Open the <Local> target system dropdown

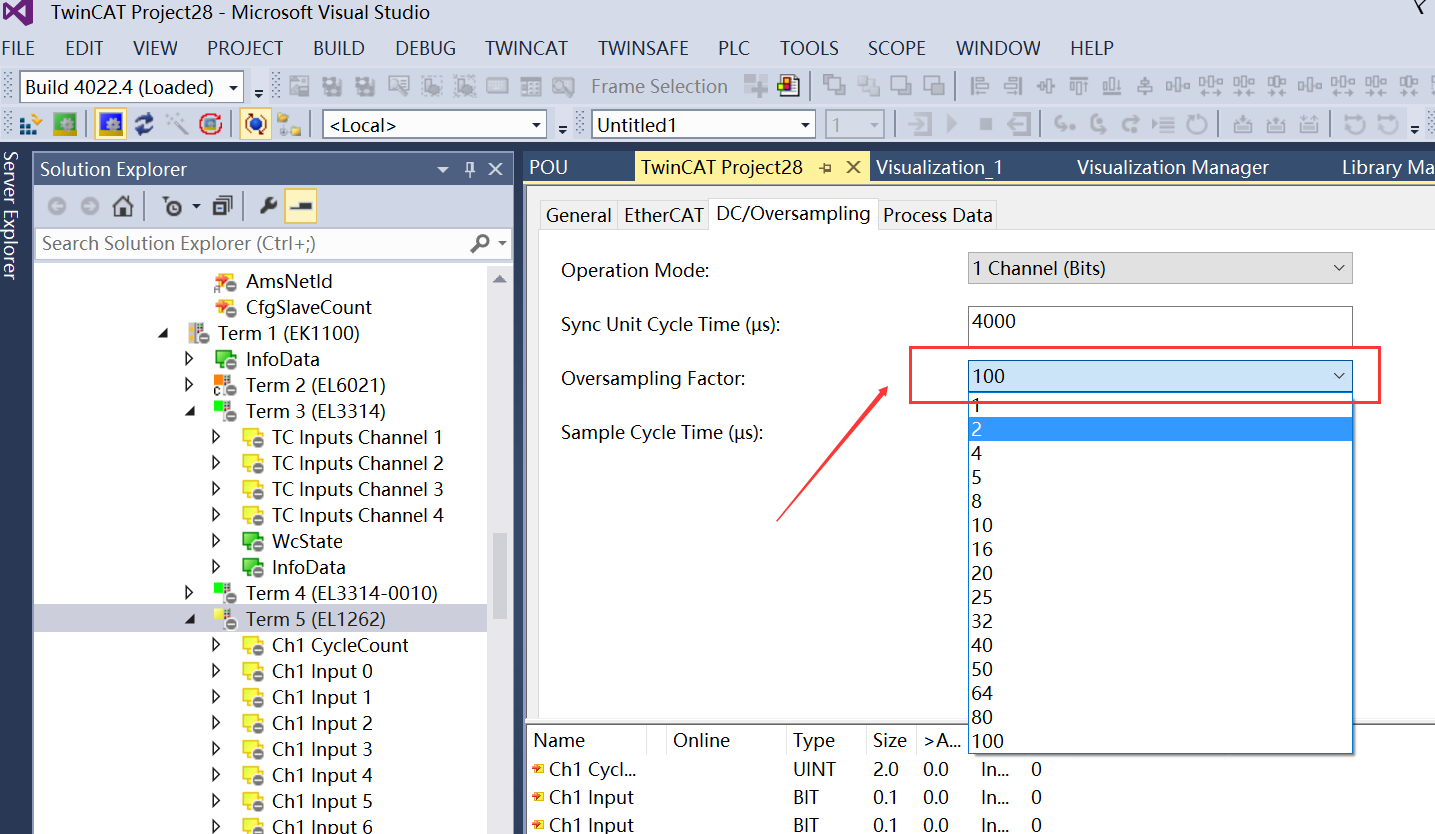pos(536,125)
